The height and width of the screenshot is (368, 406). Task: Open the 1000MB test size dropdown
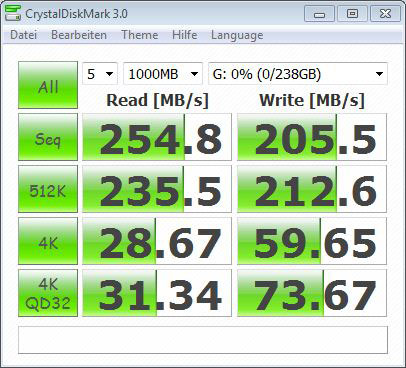tap(163, 74)
